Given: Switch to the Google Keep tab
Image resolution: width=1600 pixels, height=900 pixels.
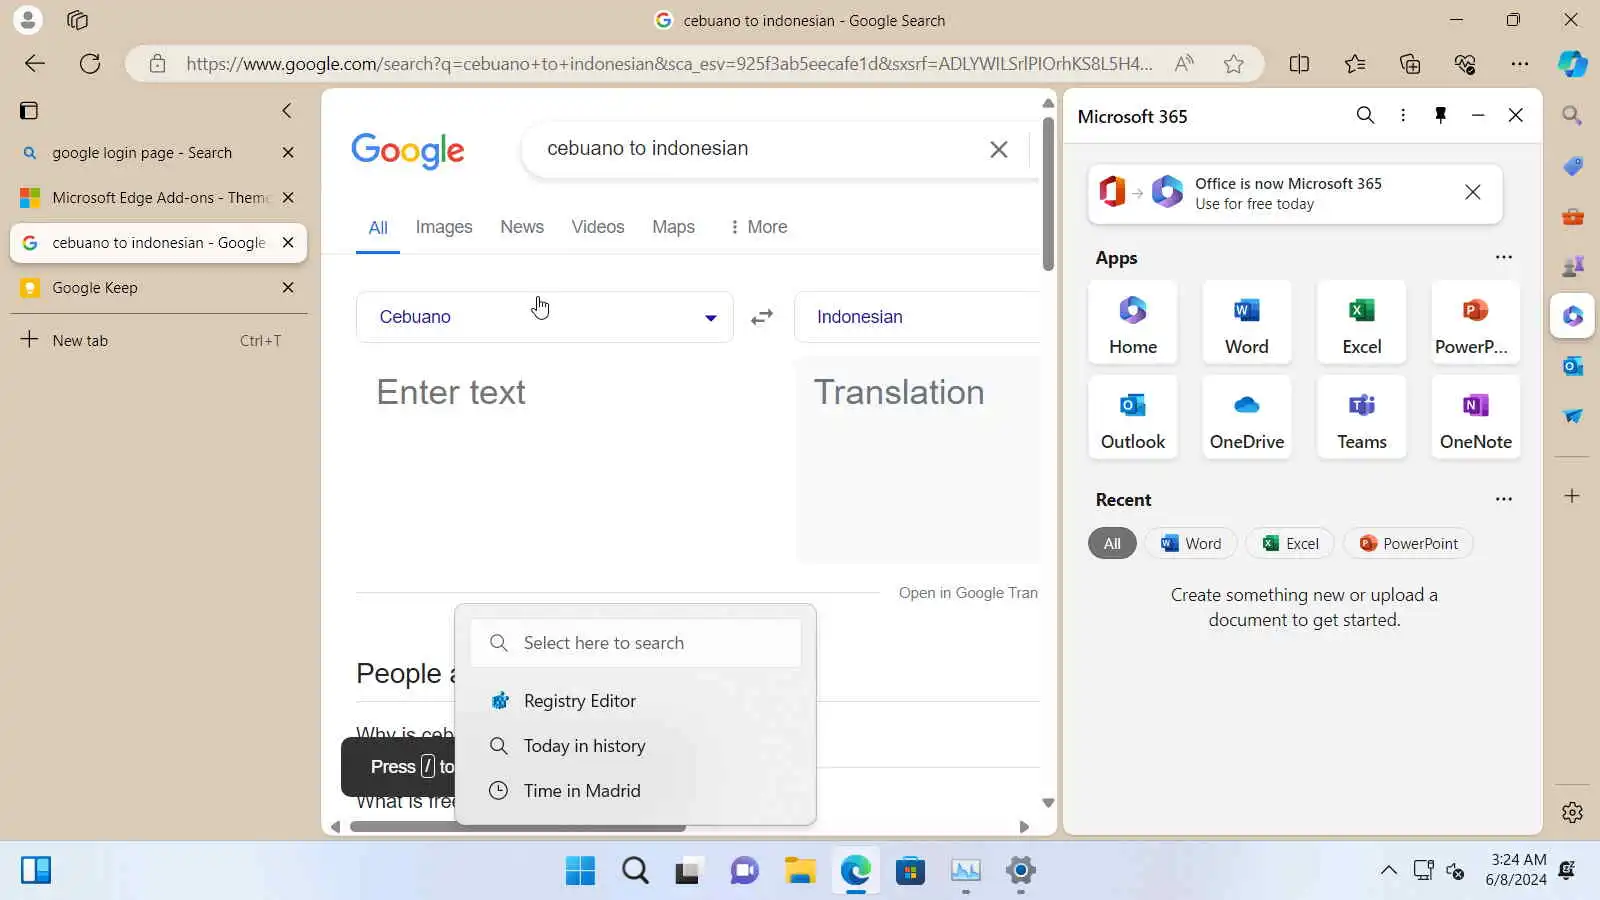Looking at the screenshot, I should coord(159,288).
